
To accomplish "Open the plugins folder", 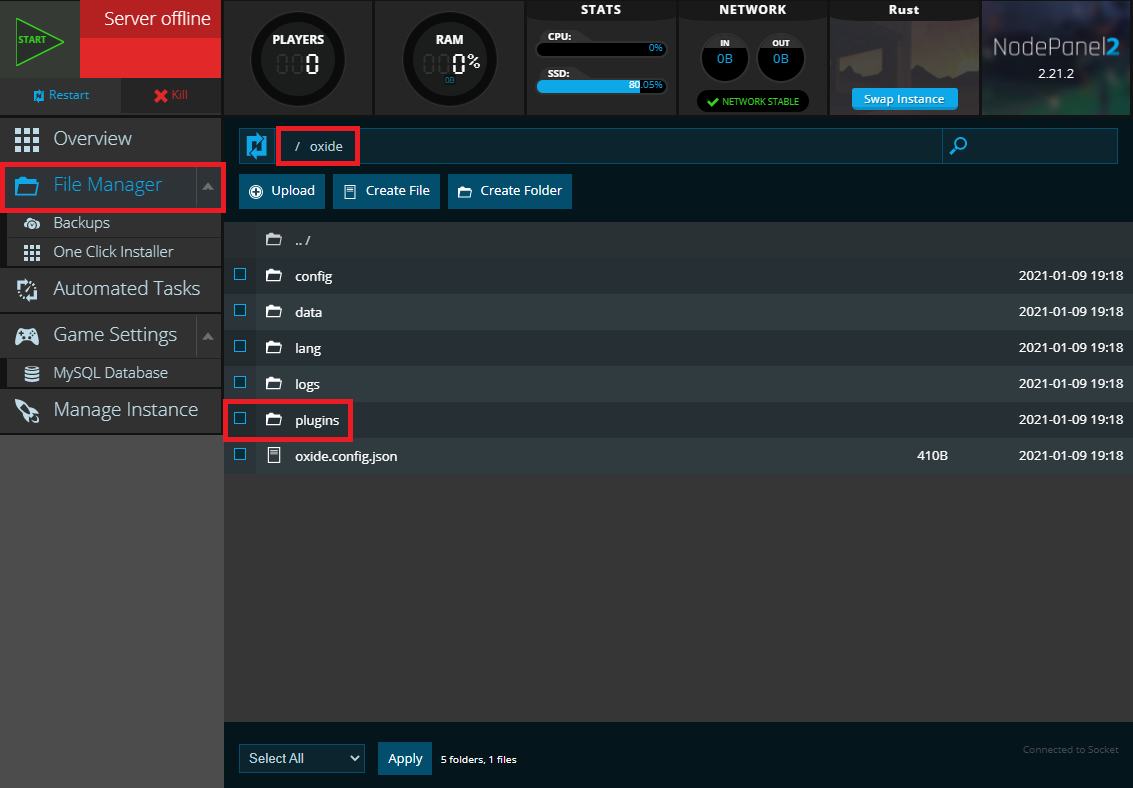I will (x=317, y=421).
